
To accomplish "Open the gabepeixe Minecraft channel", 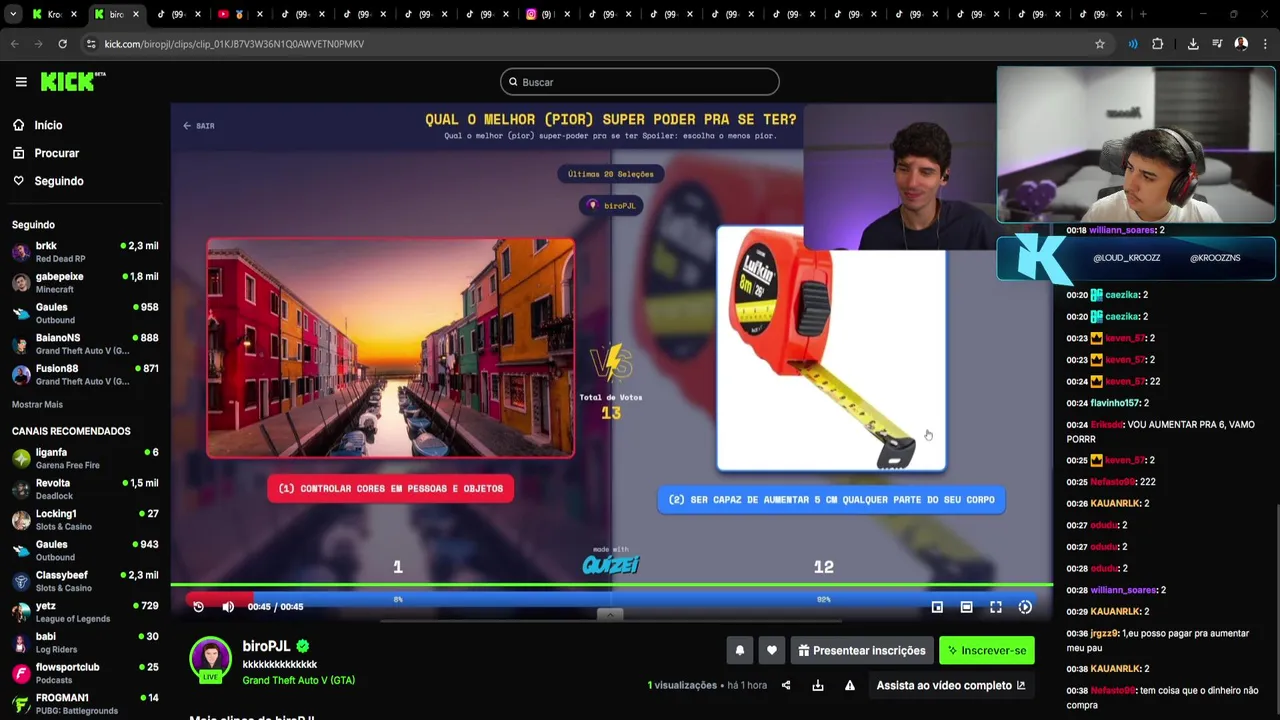I will click(x=84, y=283).
